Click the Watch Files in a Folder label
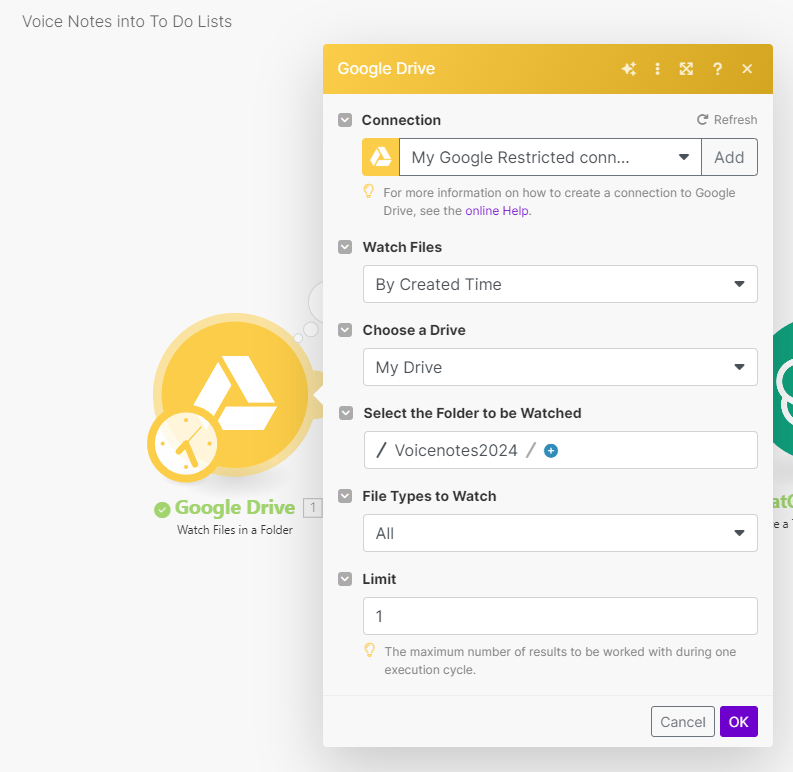Viewport: 793px width, 772px height. coord(235,530)
